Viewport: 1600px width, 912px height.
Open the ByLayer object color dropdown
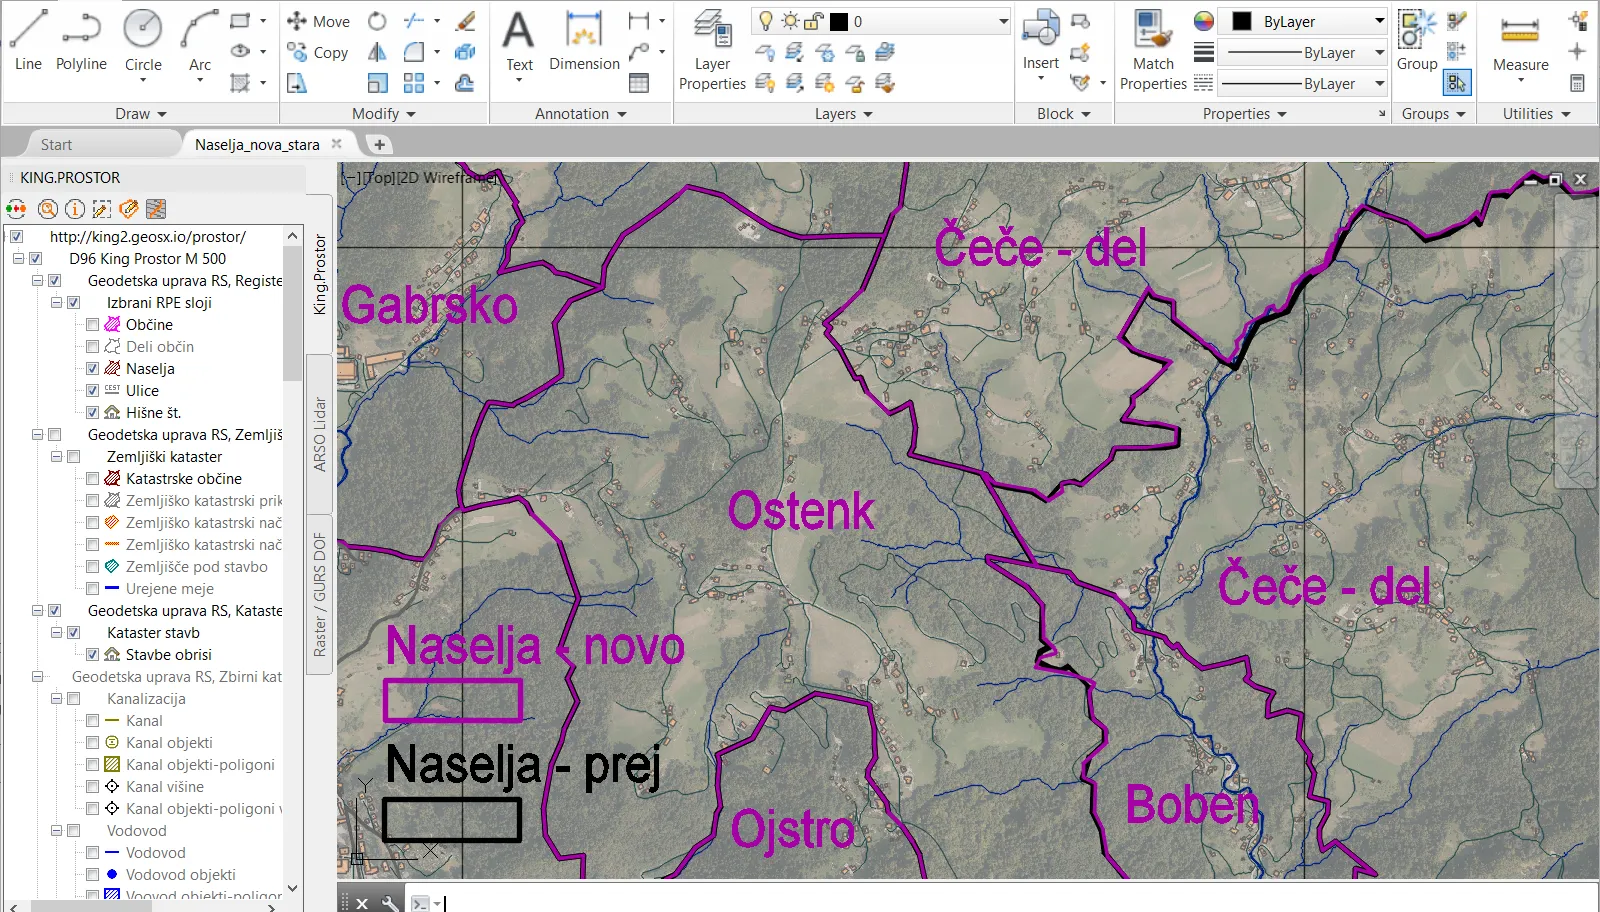(x=1379, y=21)
